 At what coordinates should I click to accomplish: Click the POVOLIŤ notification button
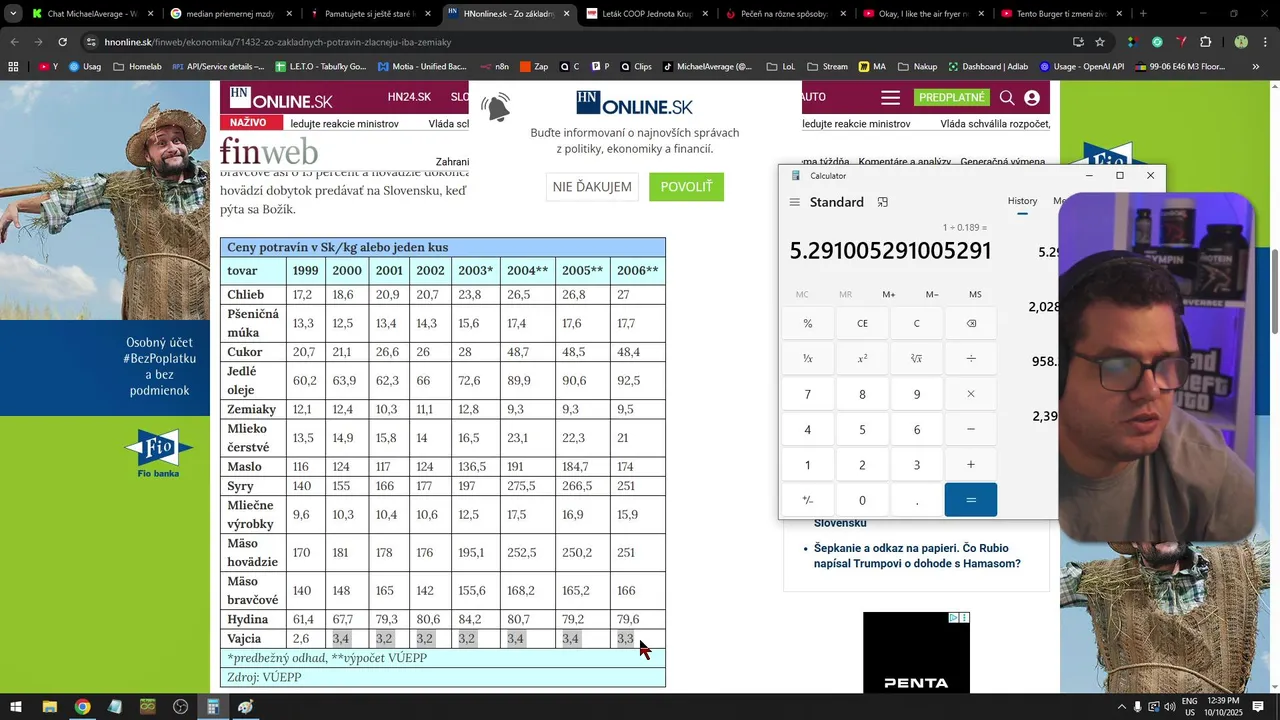686,187
